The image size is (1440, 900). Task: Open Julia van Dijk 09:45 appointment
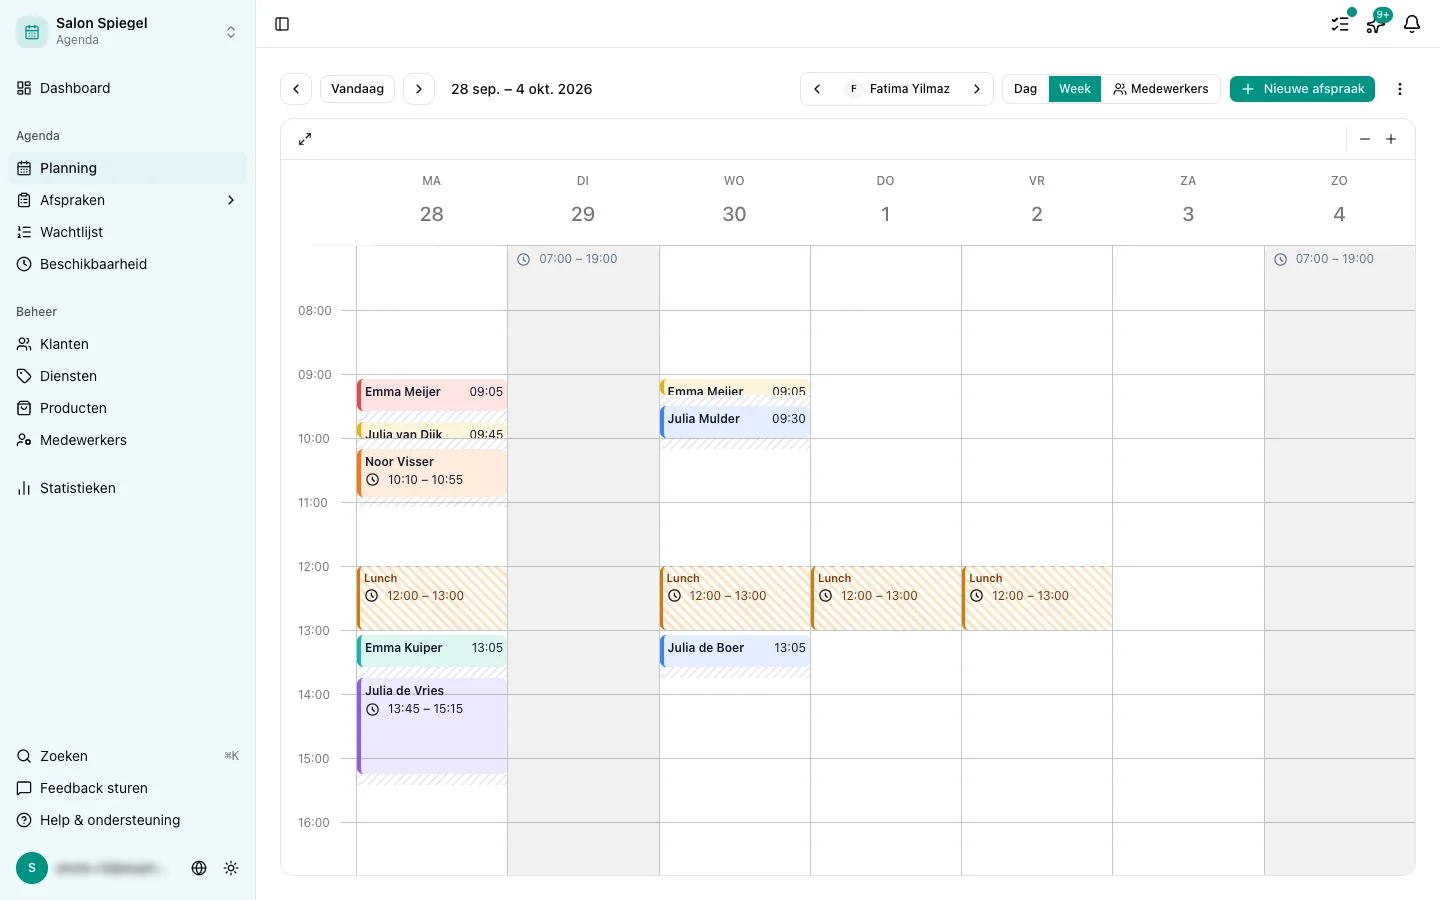click(x=432, y=432)
